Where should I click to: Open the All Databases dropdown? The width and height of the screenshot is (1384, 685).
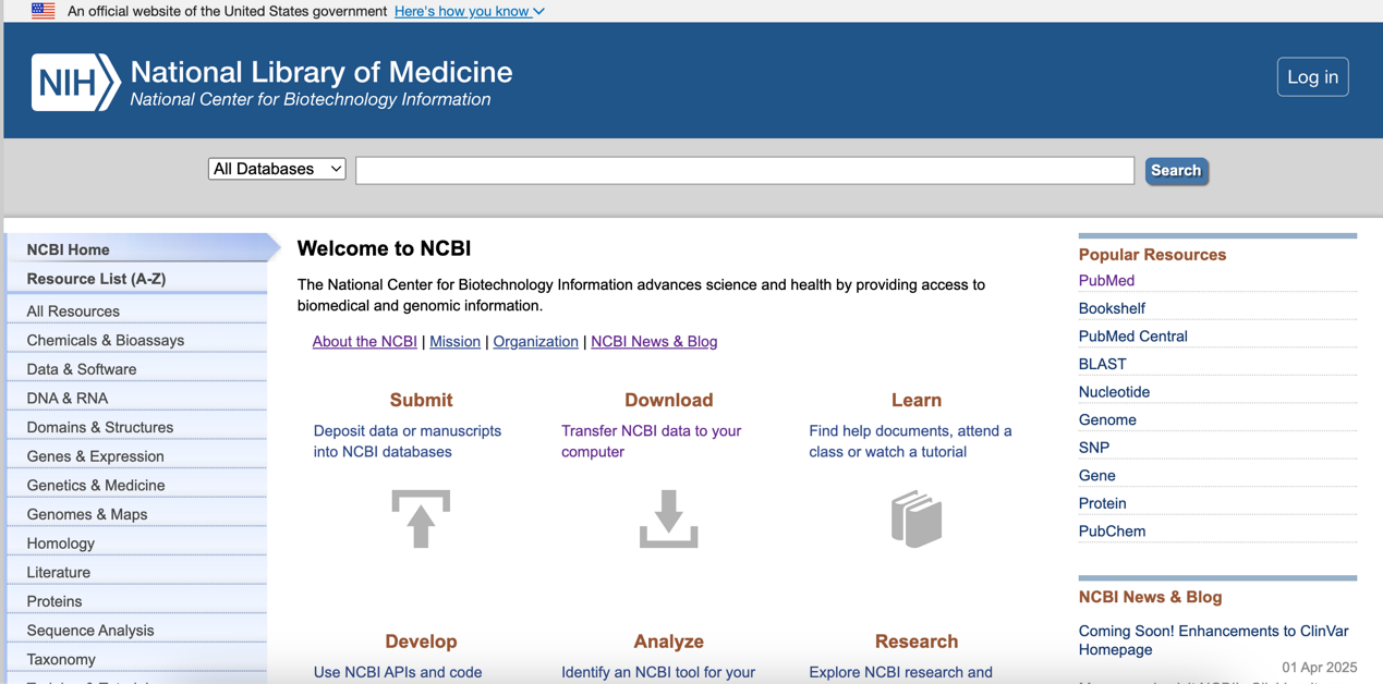(277, 169)
